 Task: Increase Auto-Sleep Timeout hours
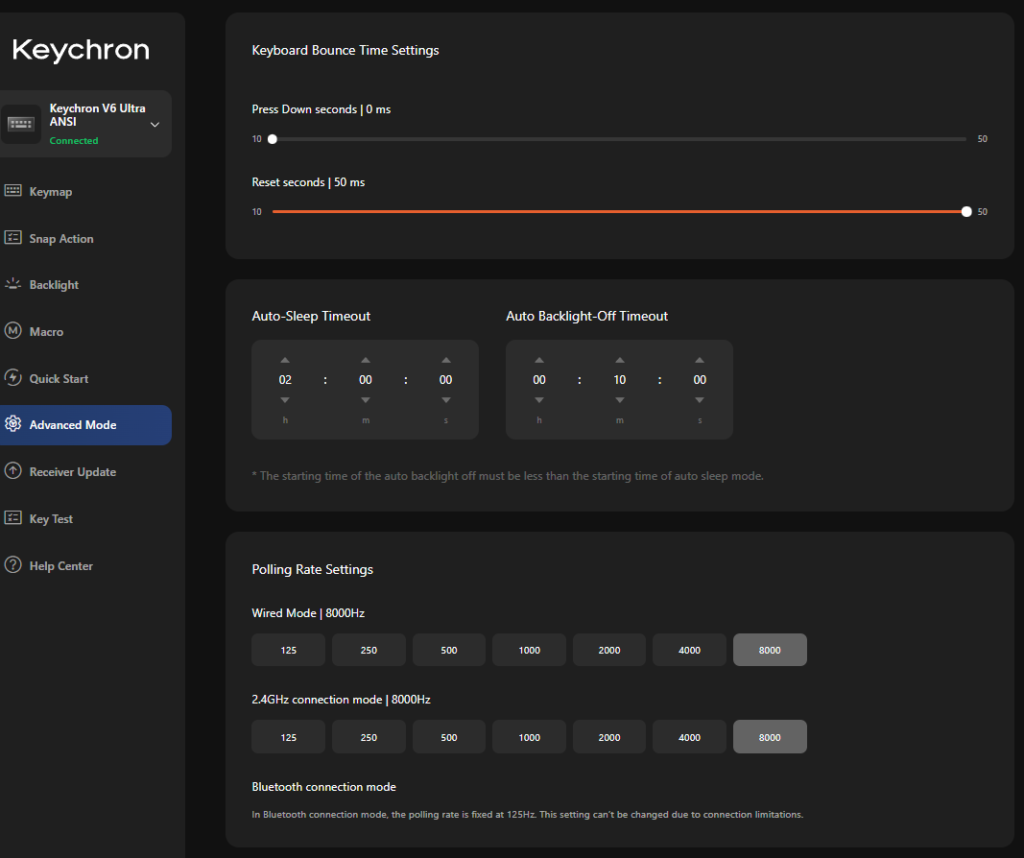pyautogui.click(x=285, y=360)
